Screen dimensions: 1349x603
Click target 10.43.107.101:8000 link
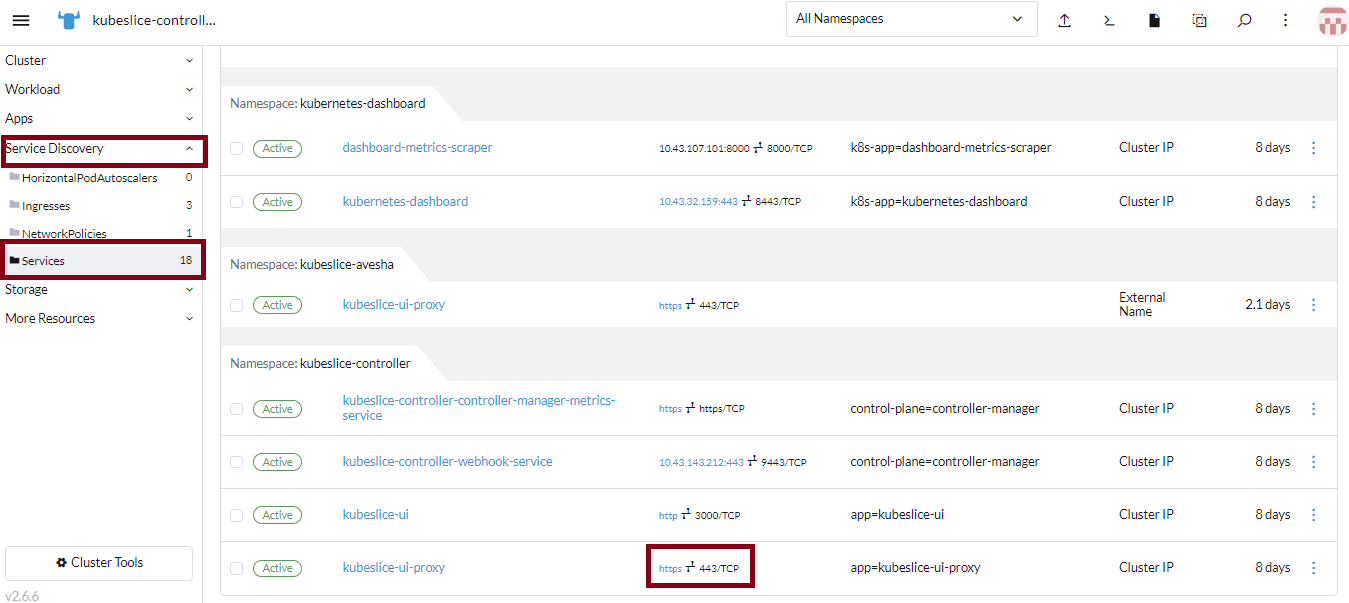[x=704, y=149]
